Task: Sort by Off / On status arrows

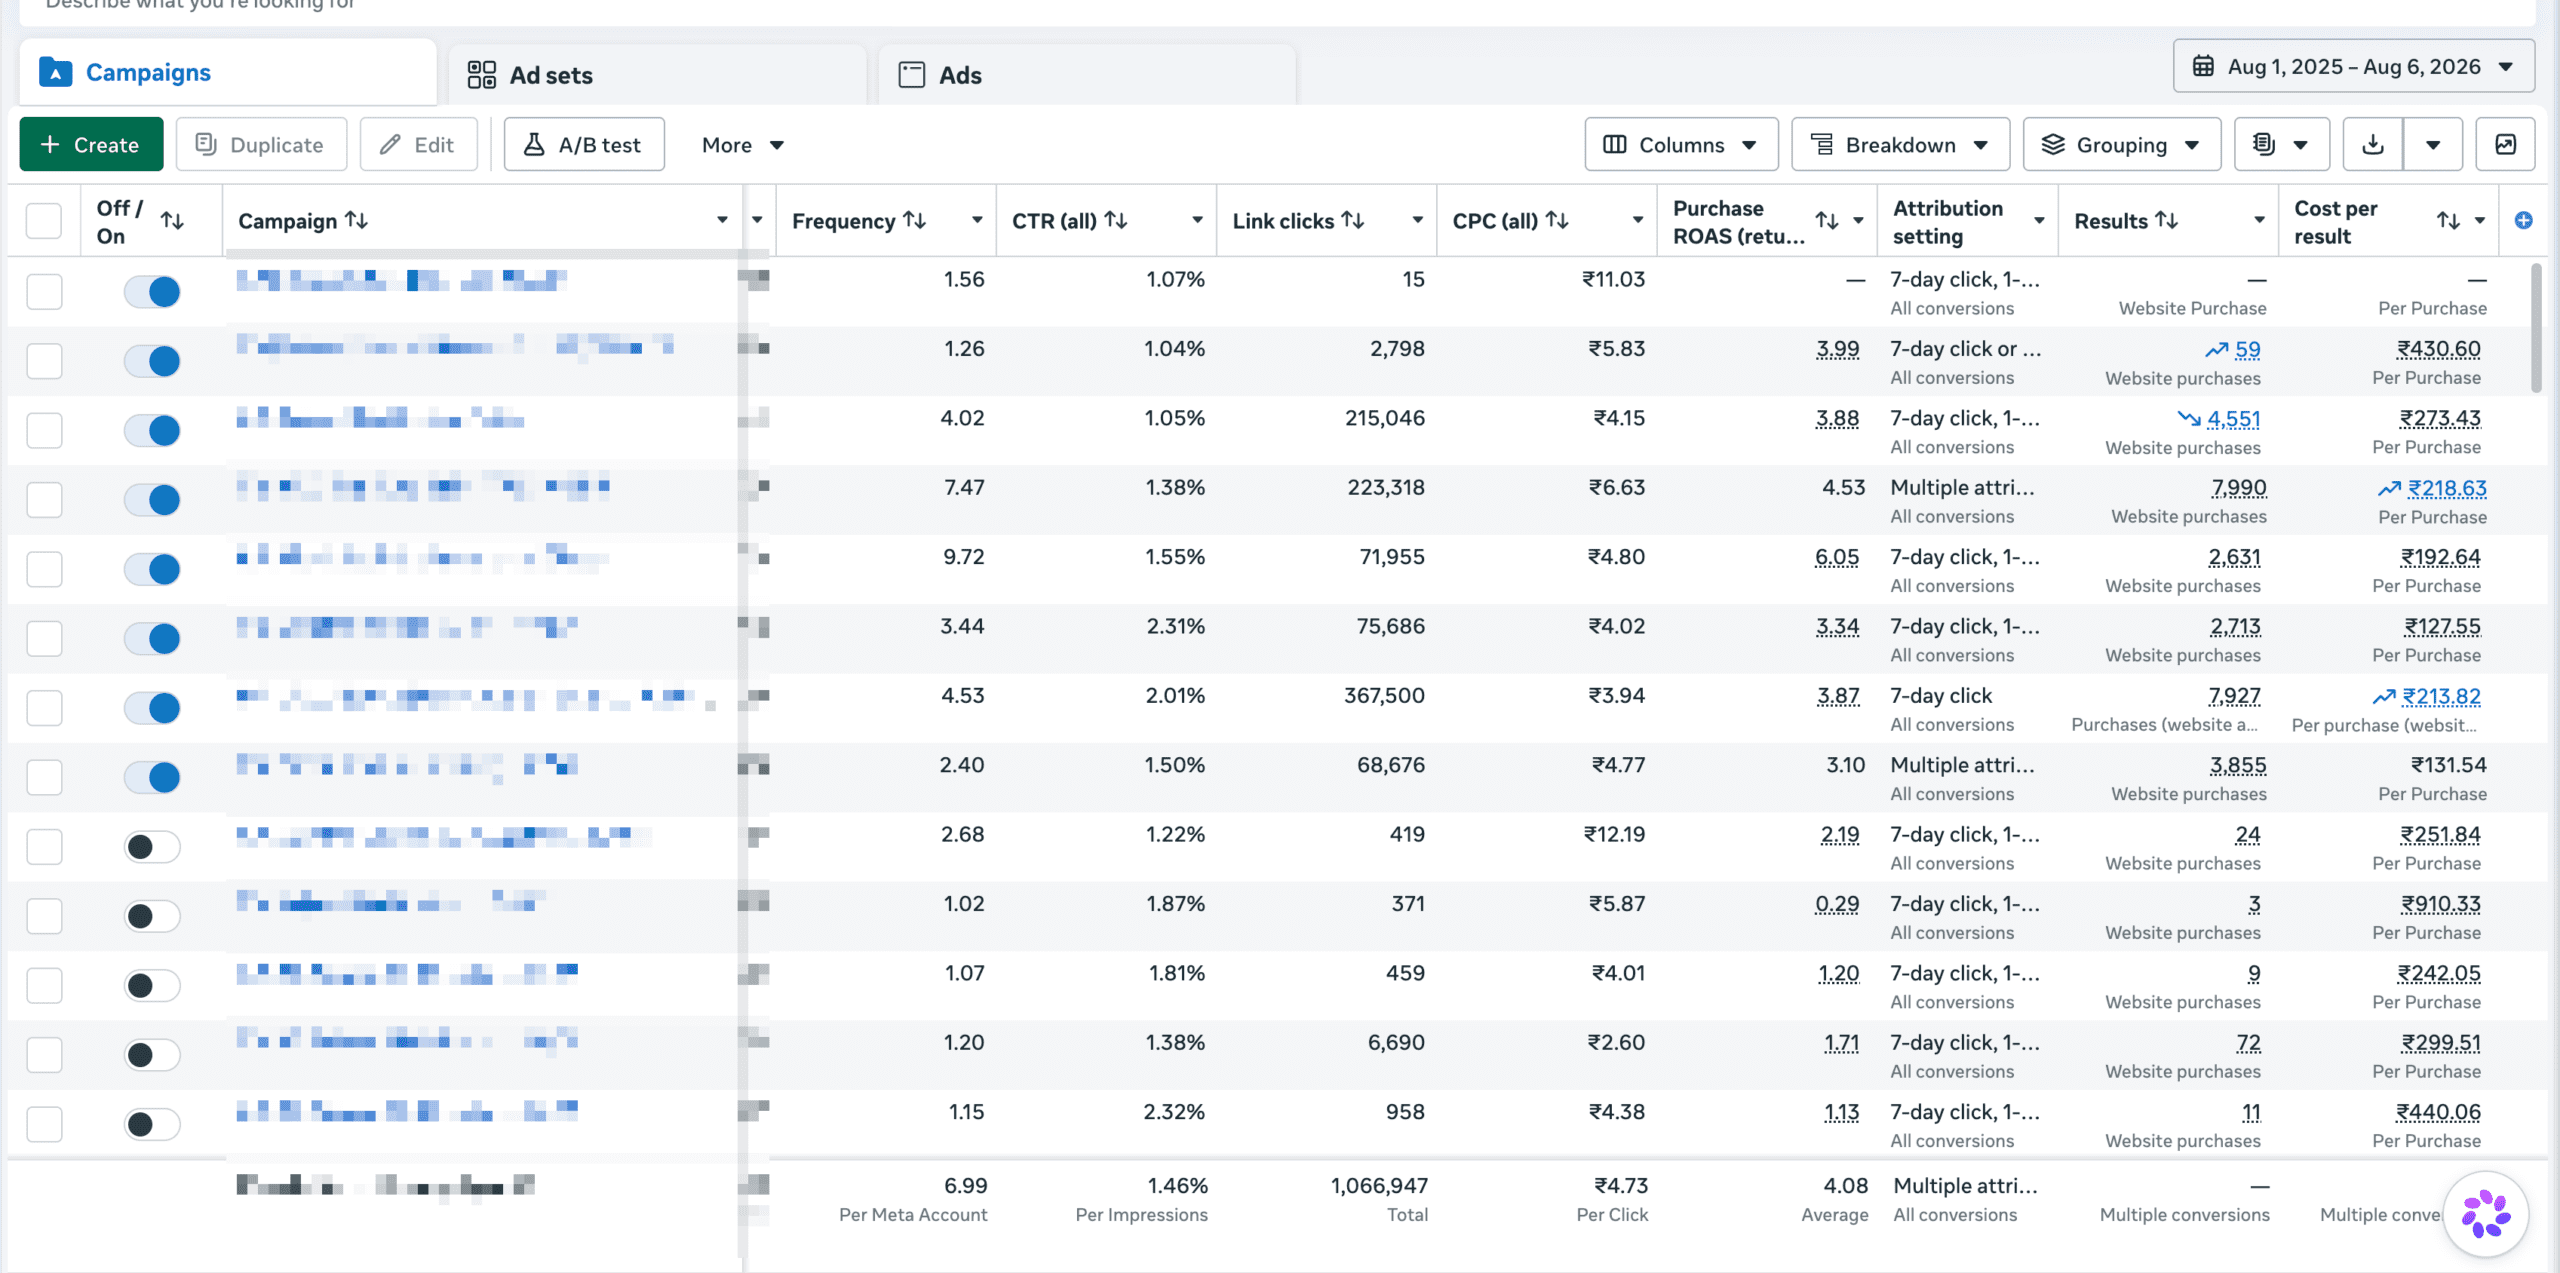Action: (x=172, y=221)
